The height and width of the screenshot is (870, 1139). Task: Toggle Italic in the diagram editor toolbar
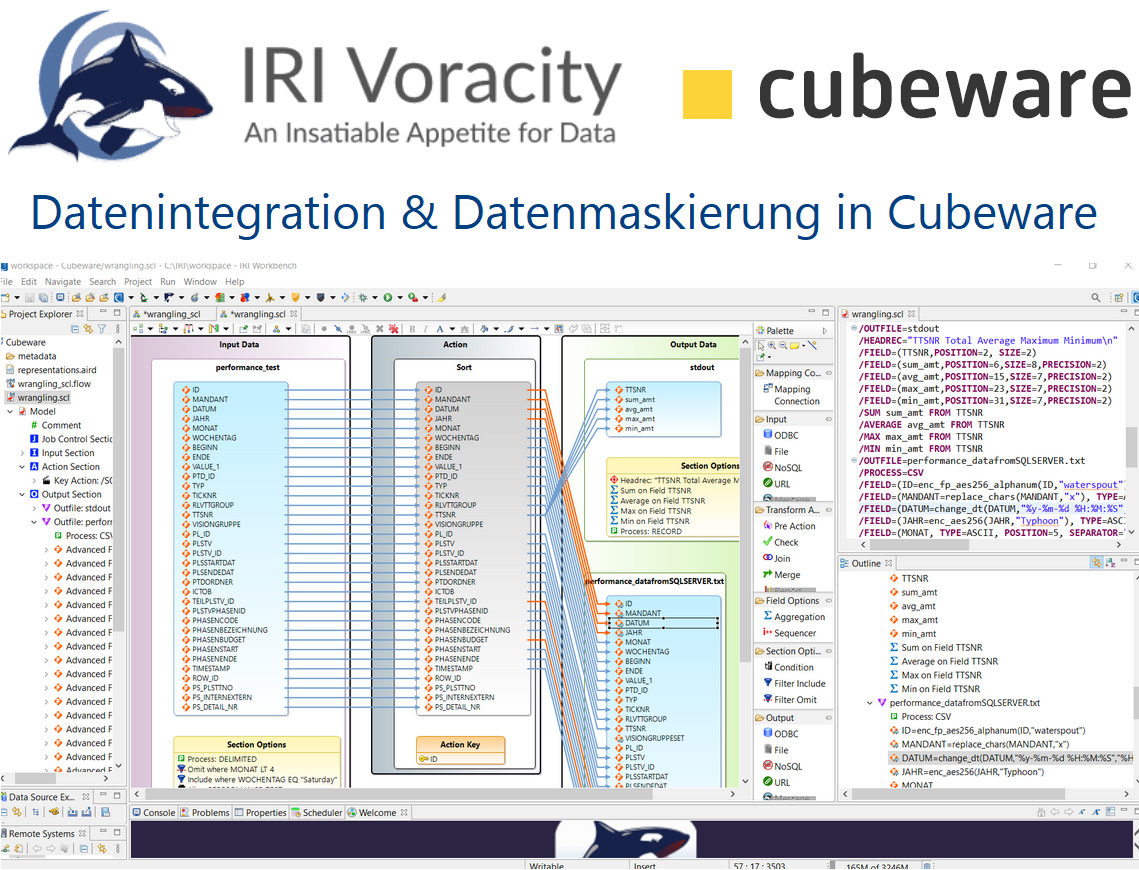tap(426, 329)
